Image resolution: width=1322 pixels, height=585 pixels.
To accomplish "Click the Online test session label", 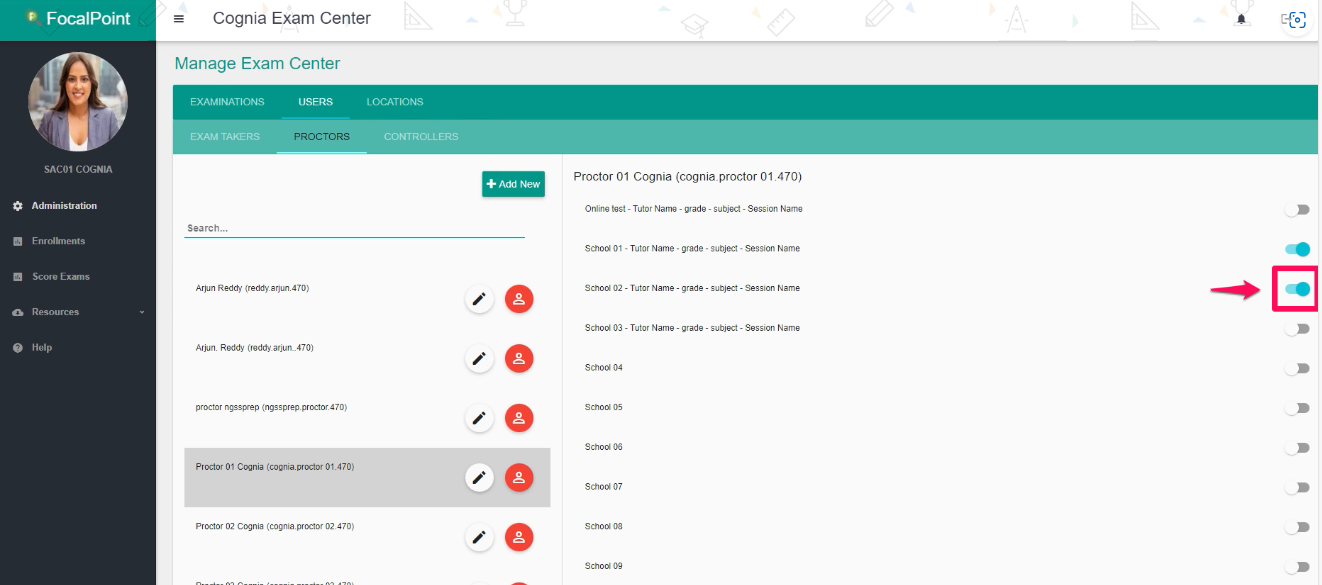I will pos(694,209).
